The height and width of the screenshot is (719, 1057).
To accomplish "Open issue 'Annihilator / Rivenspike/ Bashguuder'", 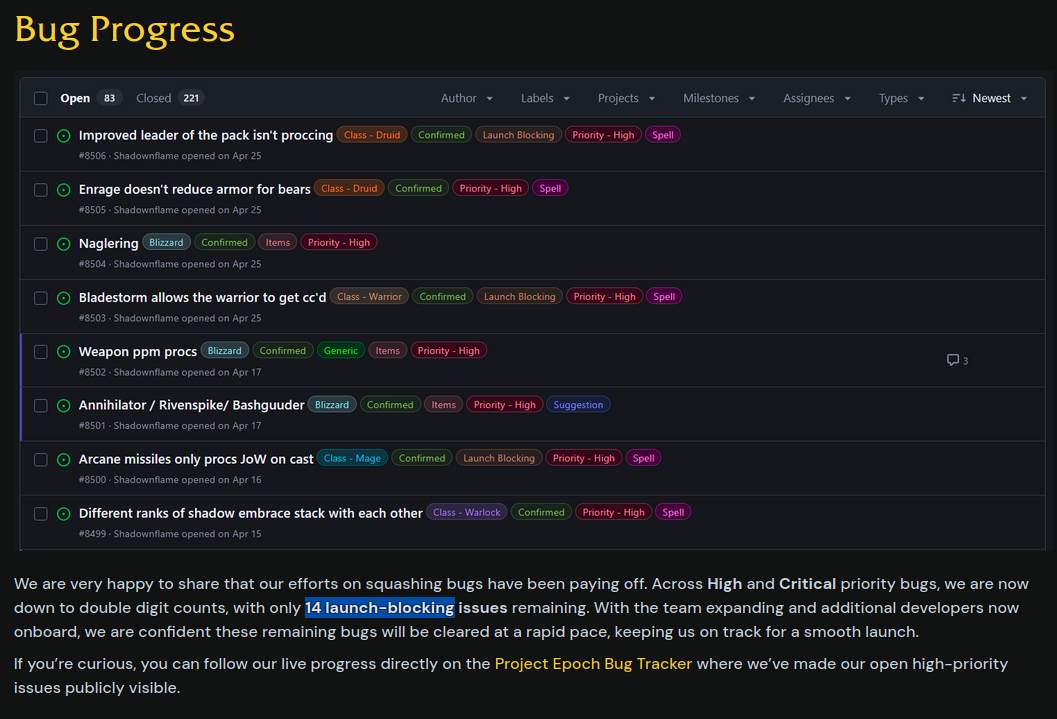I will (x=191, y=405).
